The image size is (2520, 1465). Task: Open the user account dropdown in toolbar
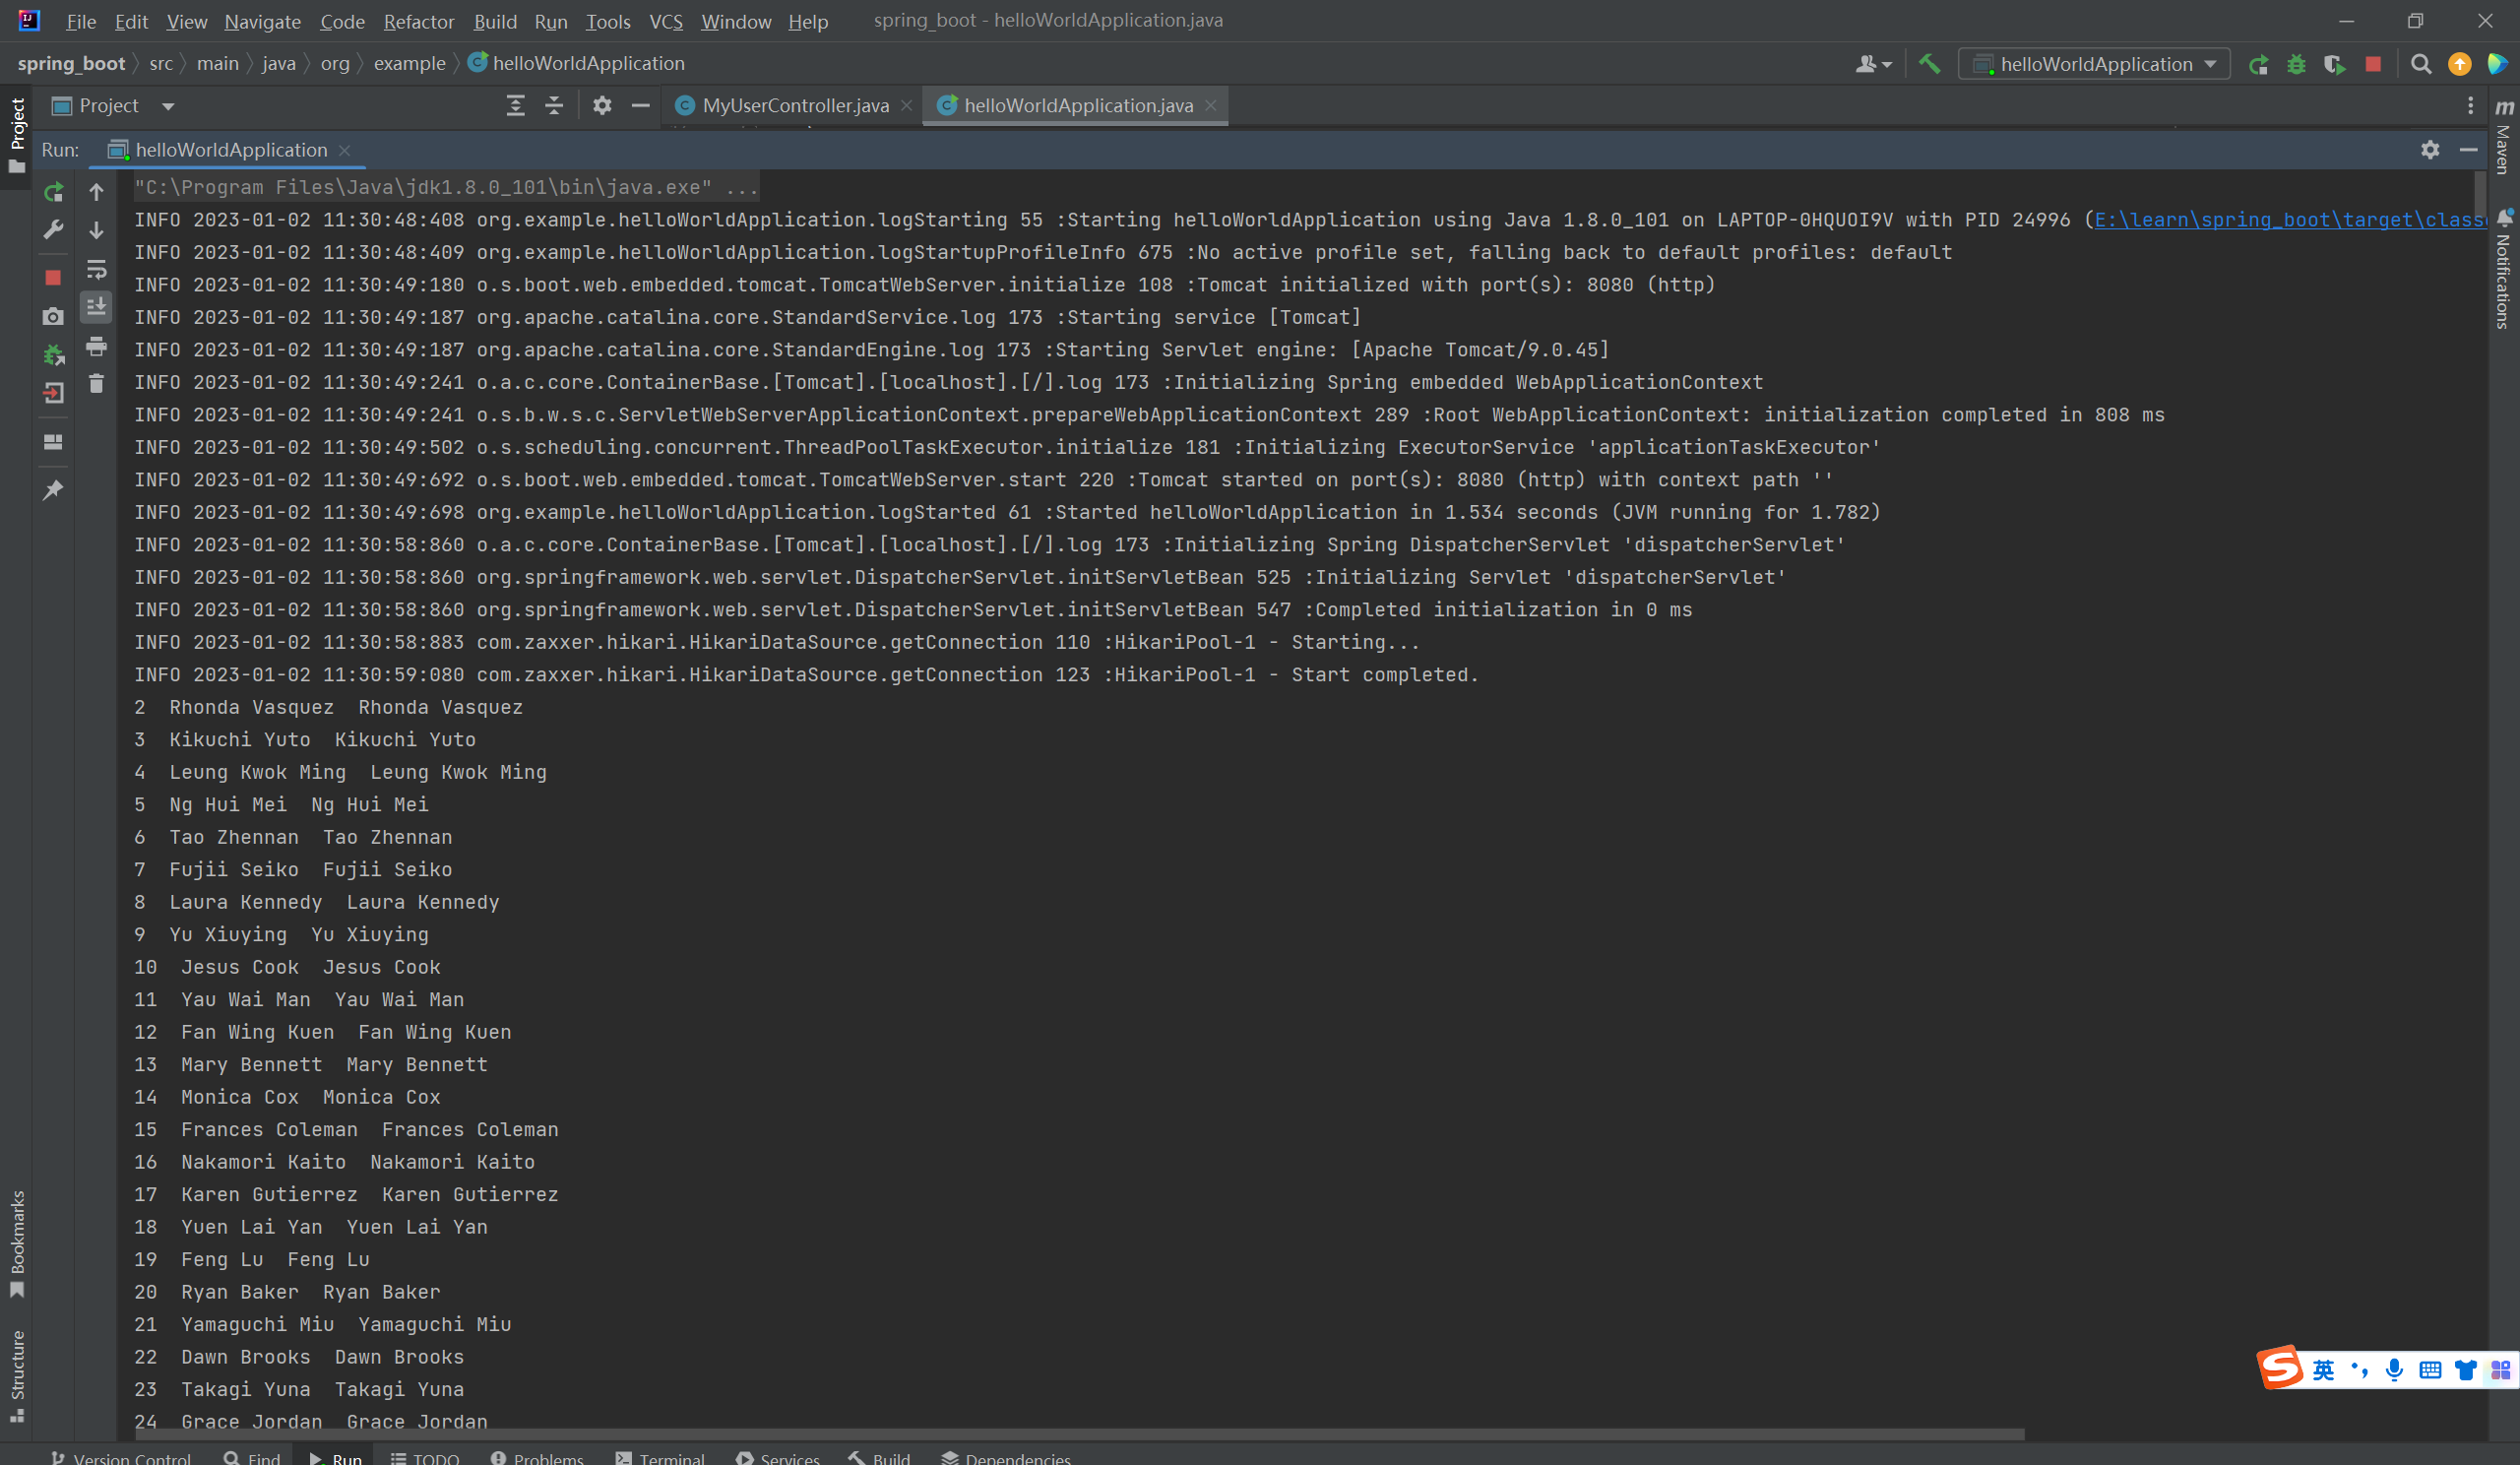[1872, 64]
